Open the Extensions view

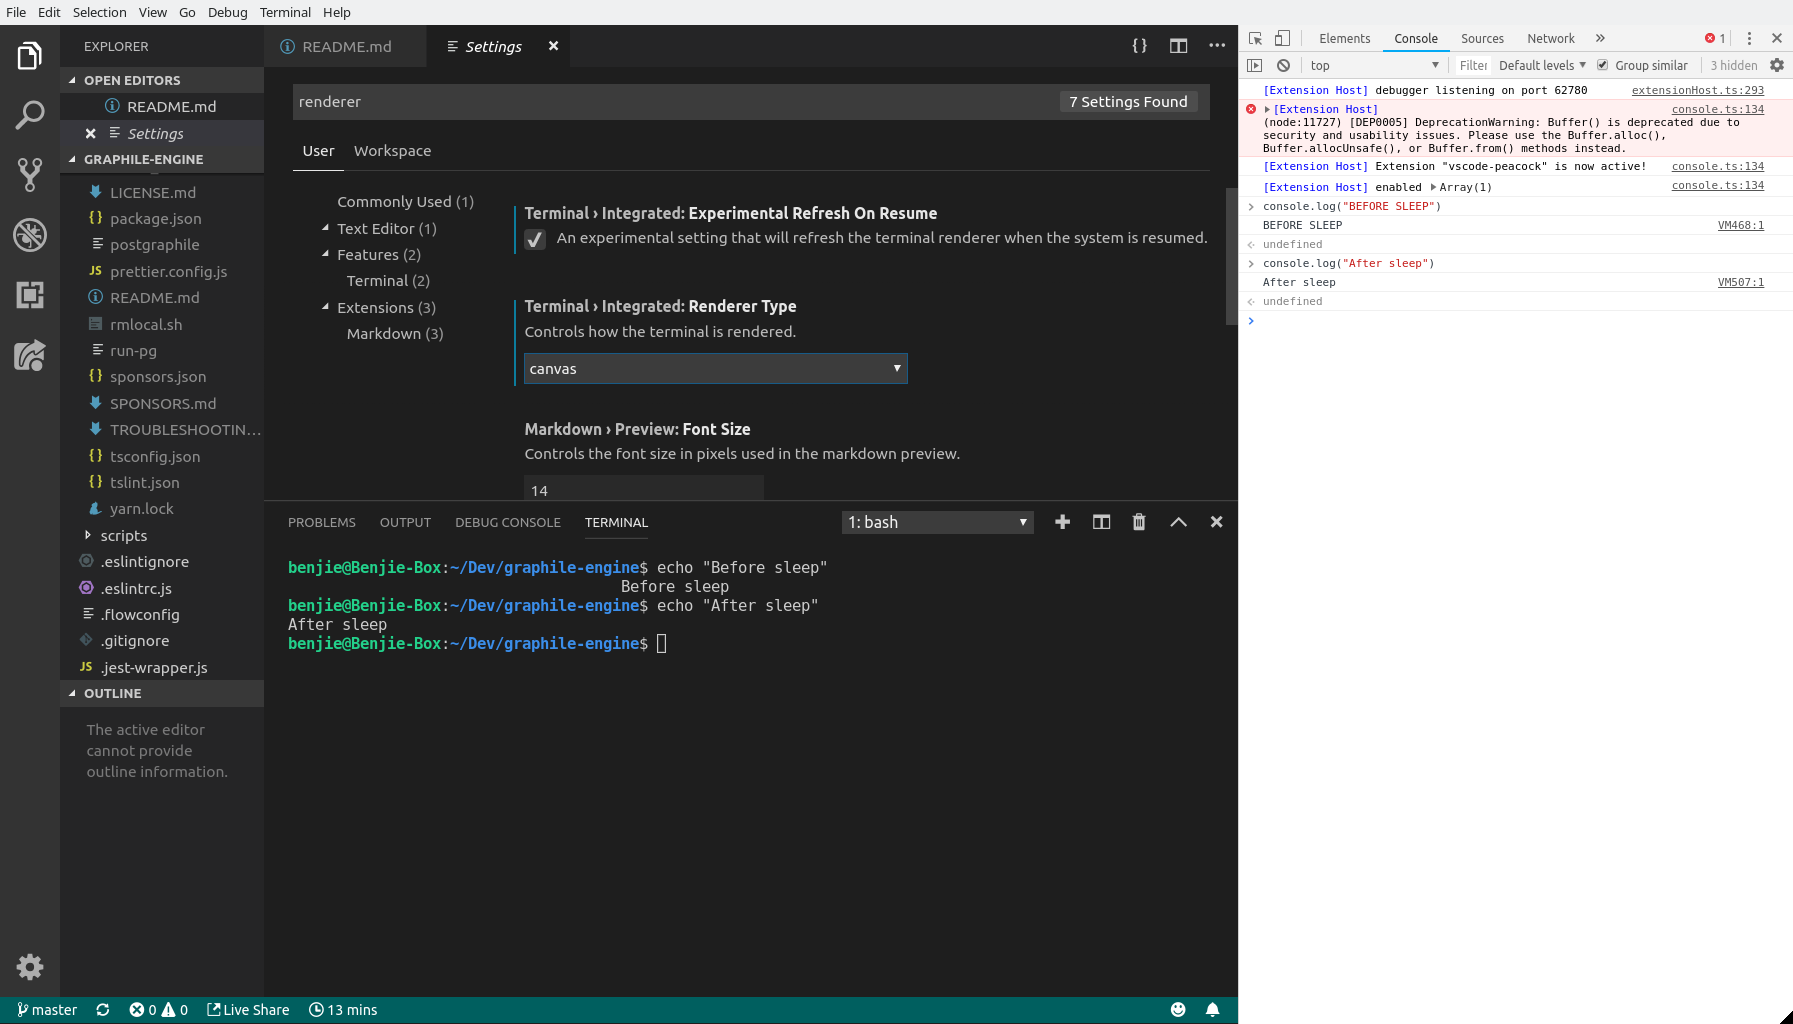point(30,295)
